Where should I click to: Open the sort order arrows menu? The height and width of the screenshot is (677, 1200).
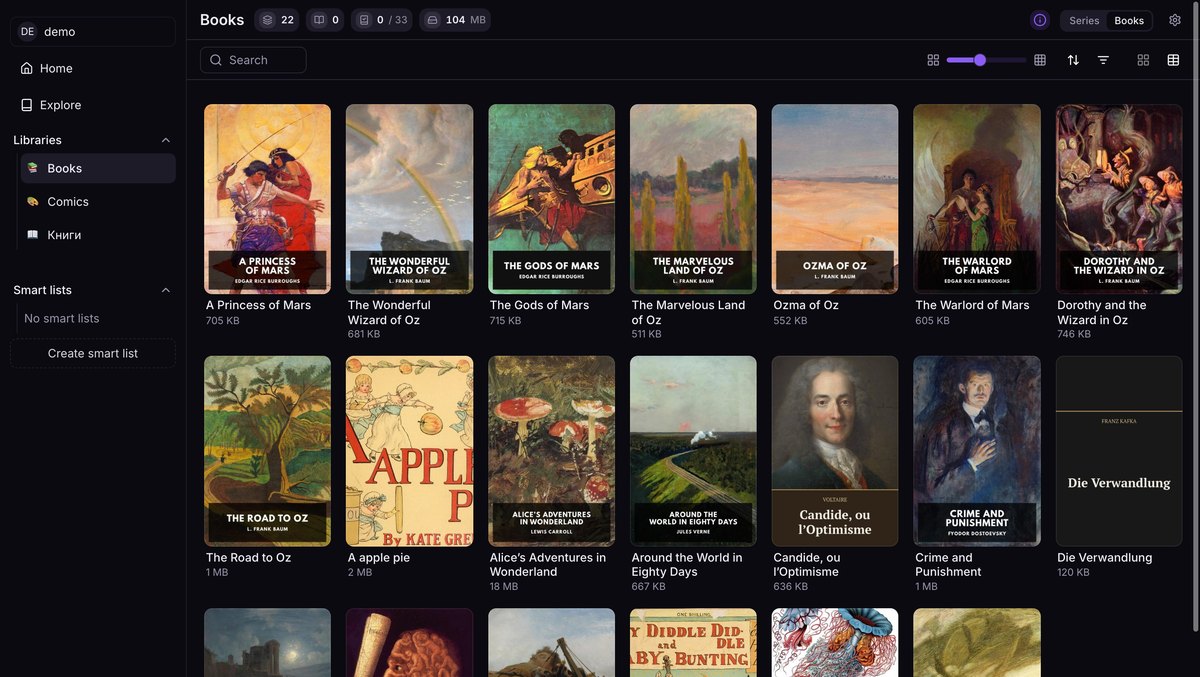pyautogui.click(x=1073, y=60)
